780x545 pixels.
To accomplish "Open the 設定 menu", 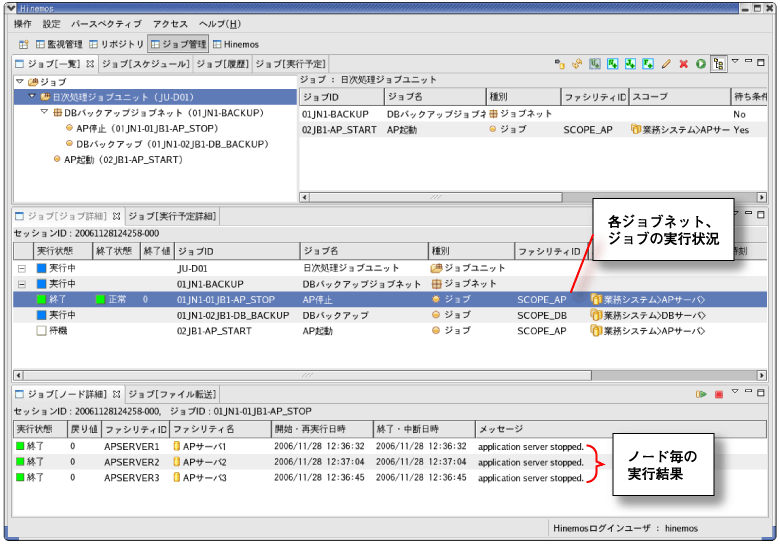I will (x=51, y=24).
